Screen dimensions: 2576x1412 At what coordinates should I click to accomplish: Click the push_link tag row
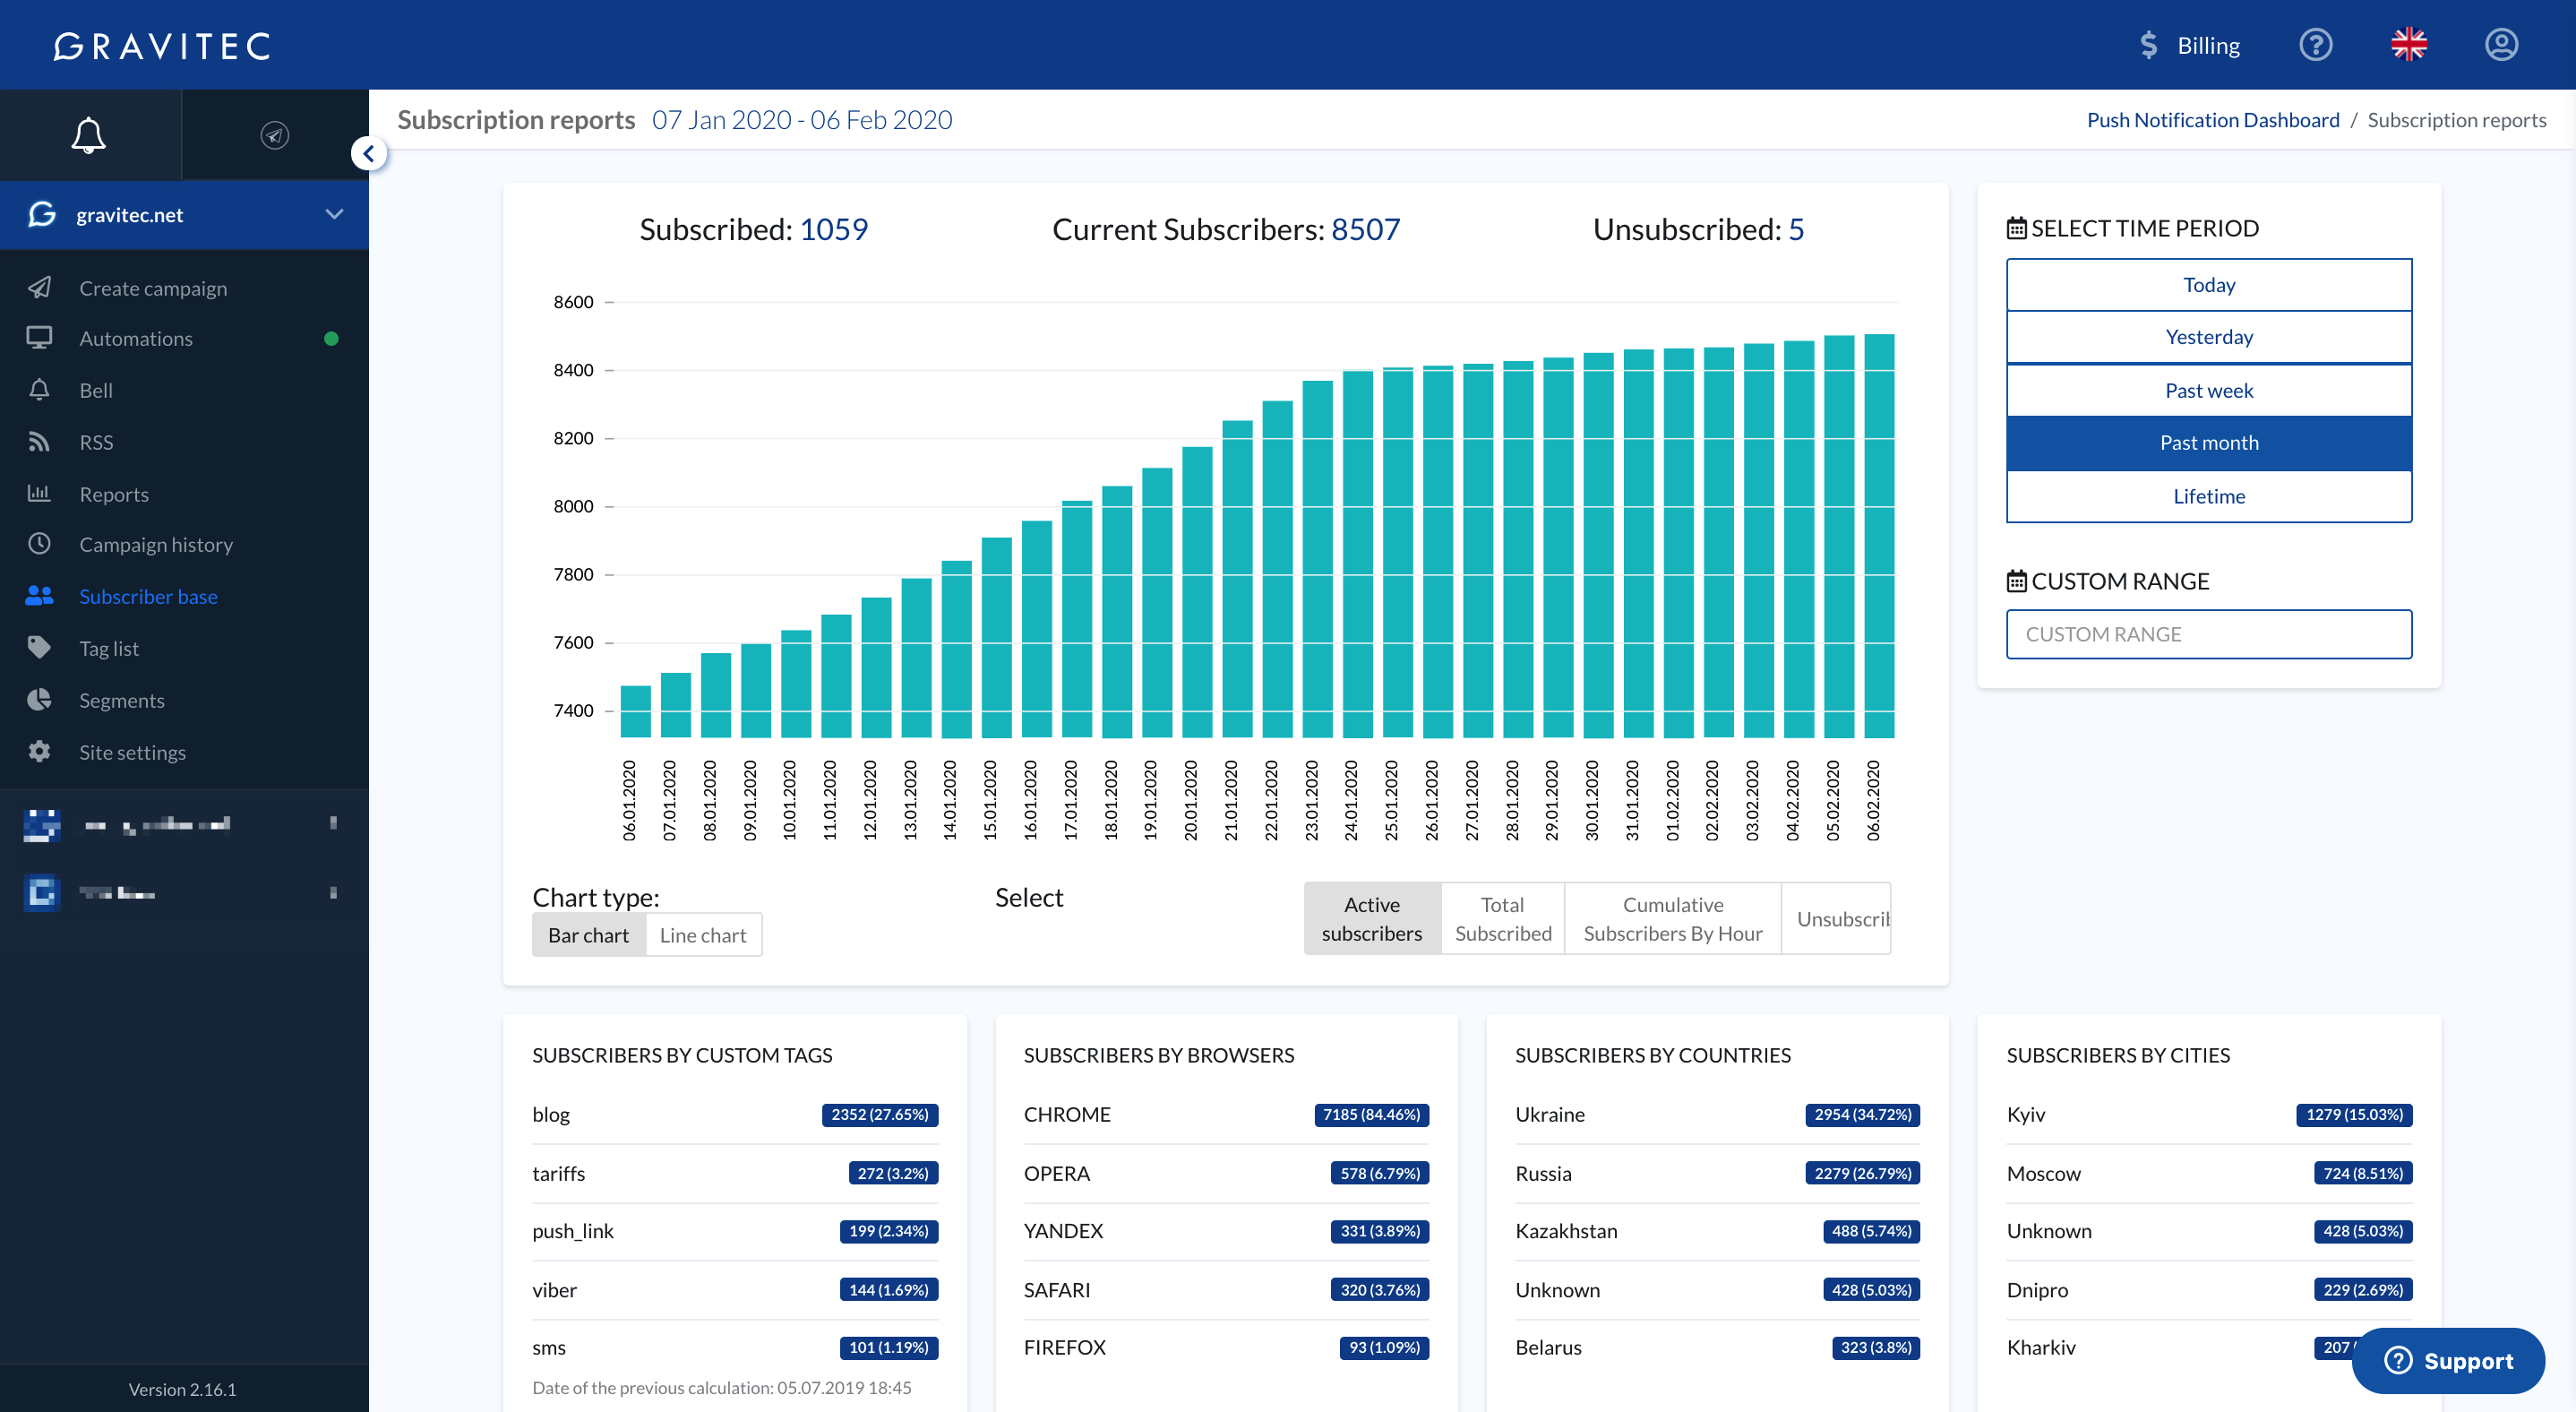coord(735,1232)
